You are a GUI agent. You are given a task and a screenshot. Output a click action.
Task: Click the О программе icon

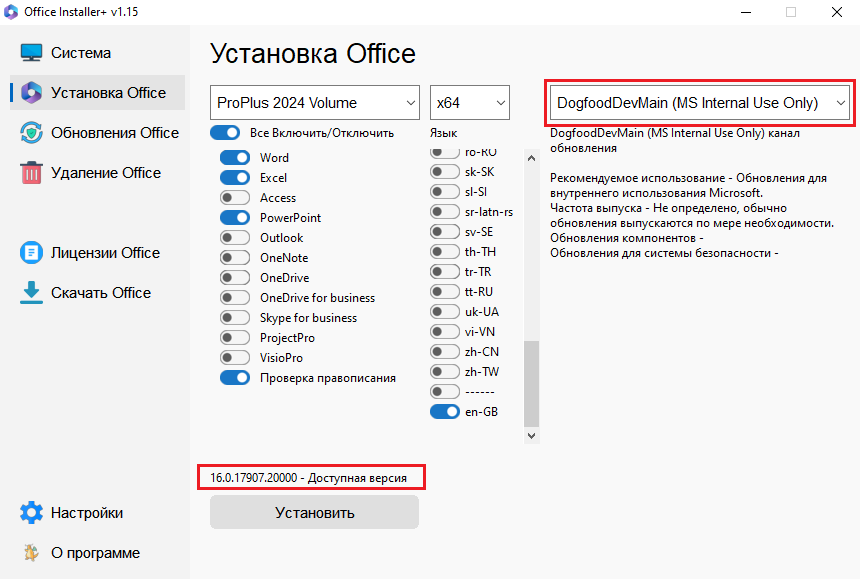click(x=31, y=553)
